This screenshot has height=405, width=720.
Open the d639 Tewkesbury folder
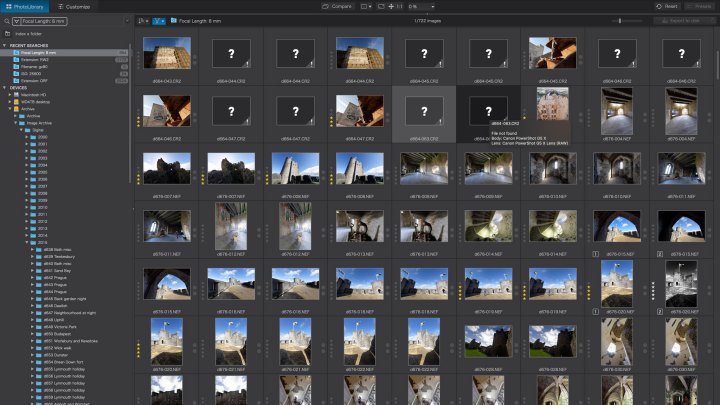[59, 257]
